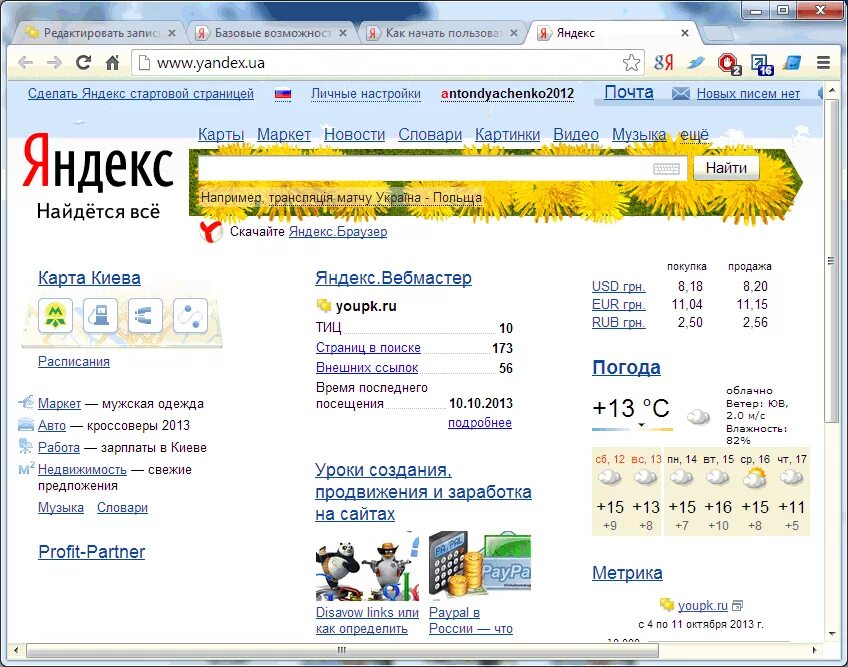Open the Kung Fu Panda article thumbnail
This screenshot has height=667, width=848.
pos(367,566)
